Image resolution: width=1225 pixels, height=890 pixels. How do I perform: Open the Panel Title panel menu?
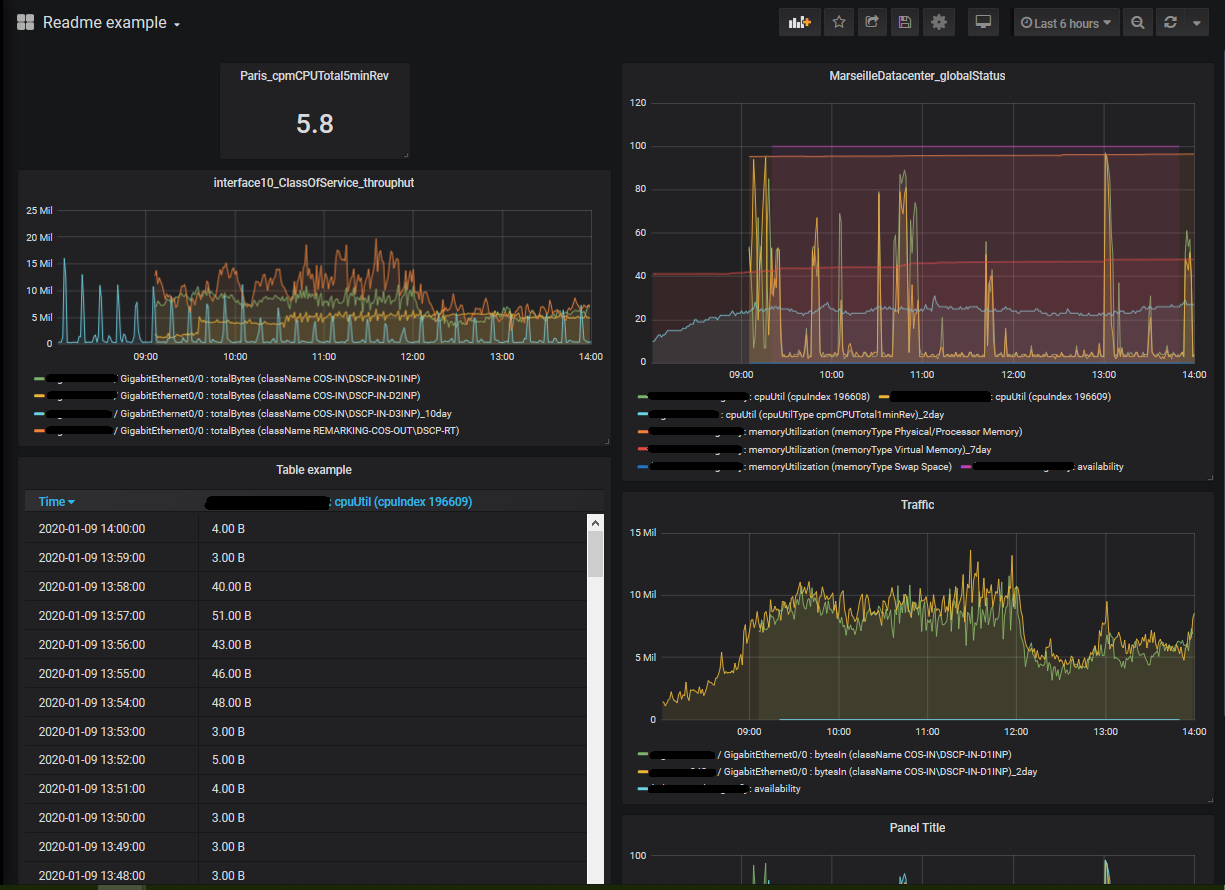point(917,828)
